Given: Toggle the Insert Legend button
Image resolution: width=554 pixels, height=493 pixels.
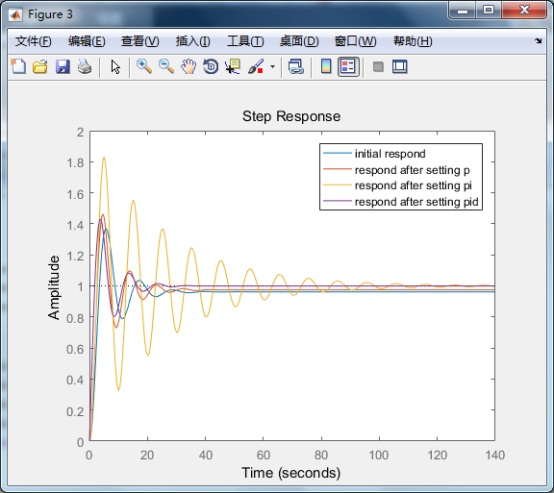Looking at the screenshot, I should tap(348, 66).
